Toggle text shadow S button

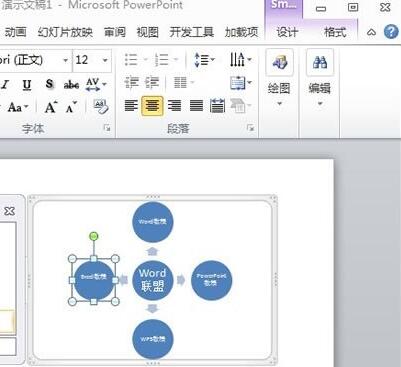click(x=49, y=84)
